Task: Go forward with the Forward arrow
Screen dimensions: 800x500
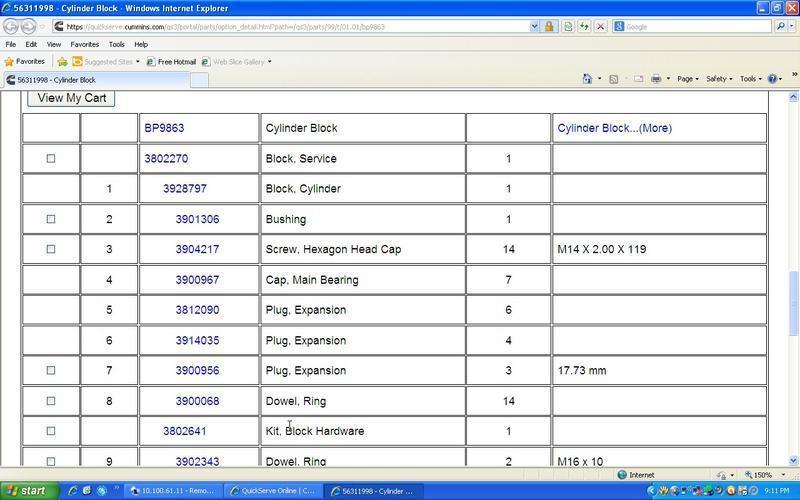Action: (x=29, y=26)
